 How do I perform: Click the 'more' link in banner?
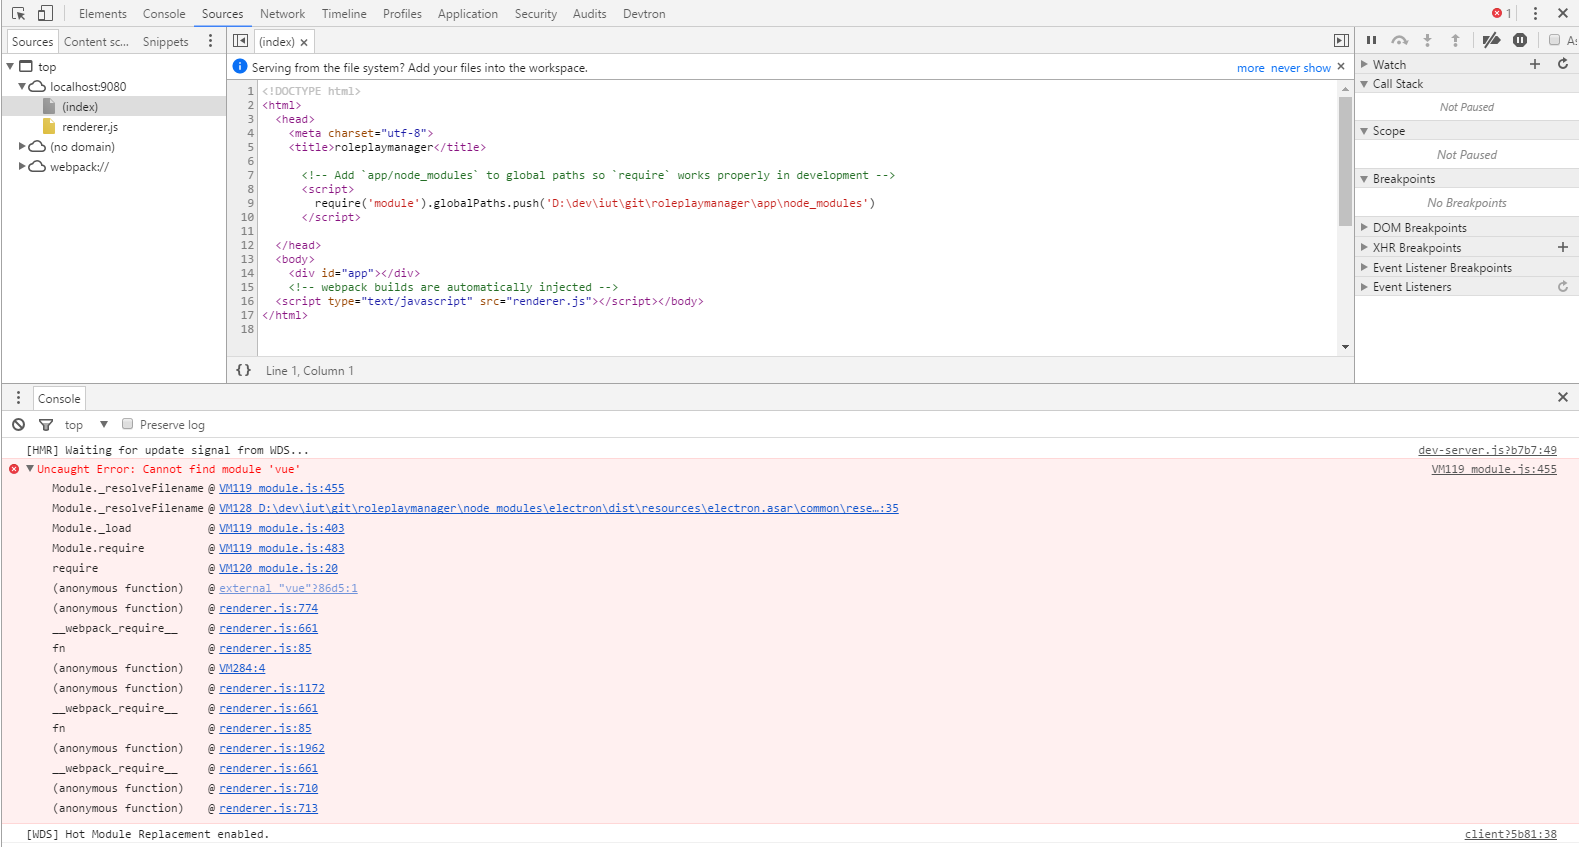pyautogui.click(x=1250, y=68)
